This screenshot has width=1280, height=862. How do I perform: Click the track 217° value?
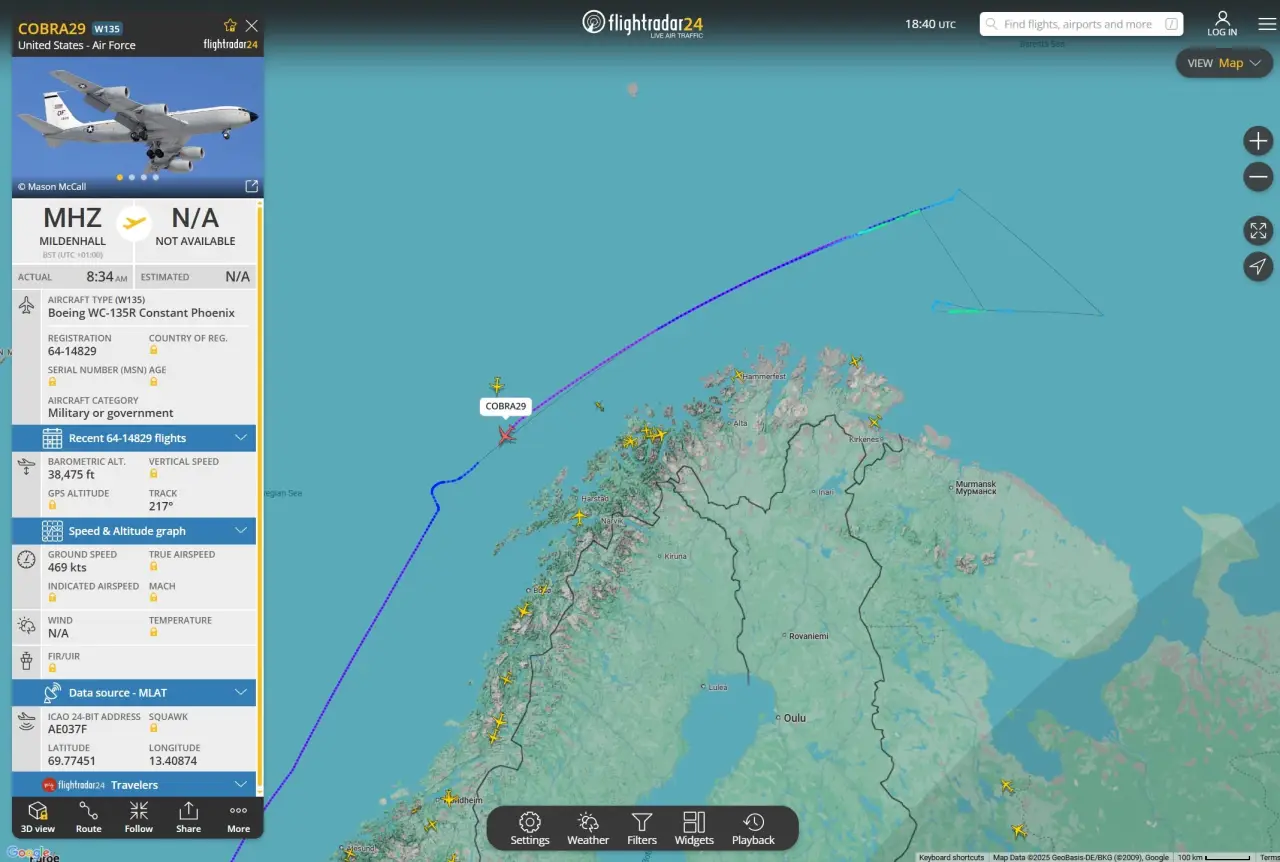click(x=161, y=506)
